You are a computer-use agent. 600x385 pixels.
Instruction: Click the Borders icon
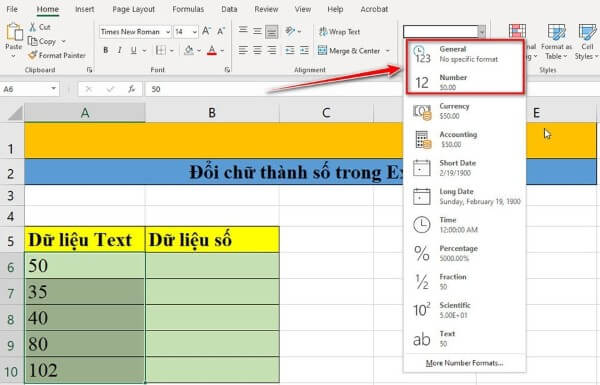pyautogui.click(x=160, y=50)
